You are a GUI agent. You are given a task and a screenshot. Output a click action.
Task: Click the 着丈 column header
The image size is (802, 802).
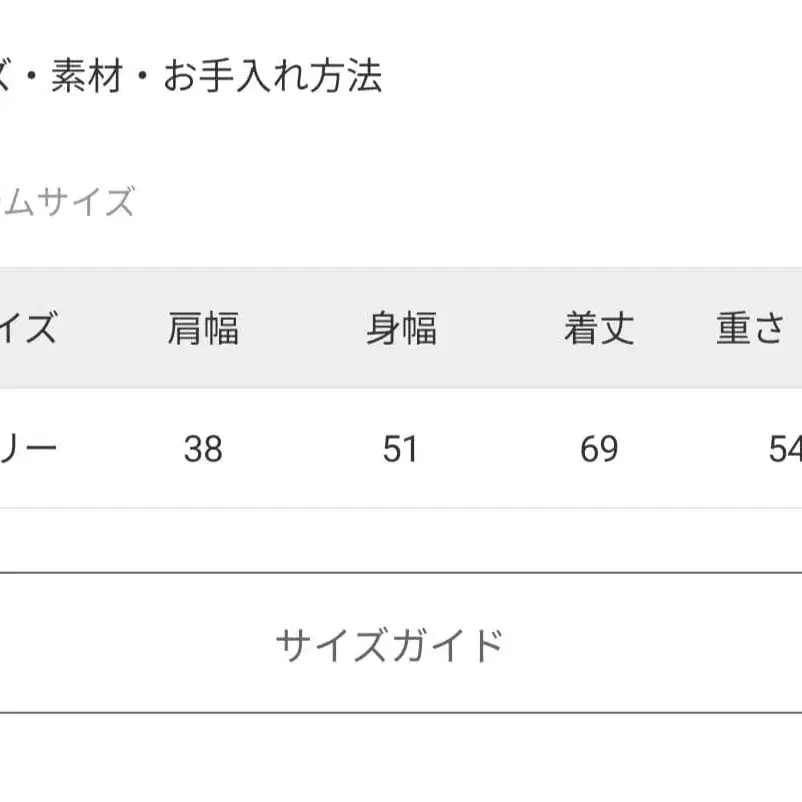[597, 330]
